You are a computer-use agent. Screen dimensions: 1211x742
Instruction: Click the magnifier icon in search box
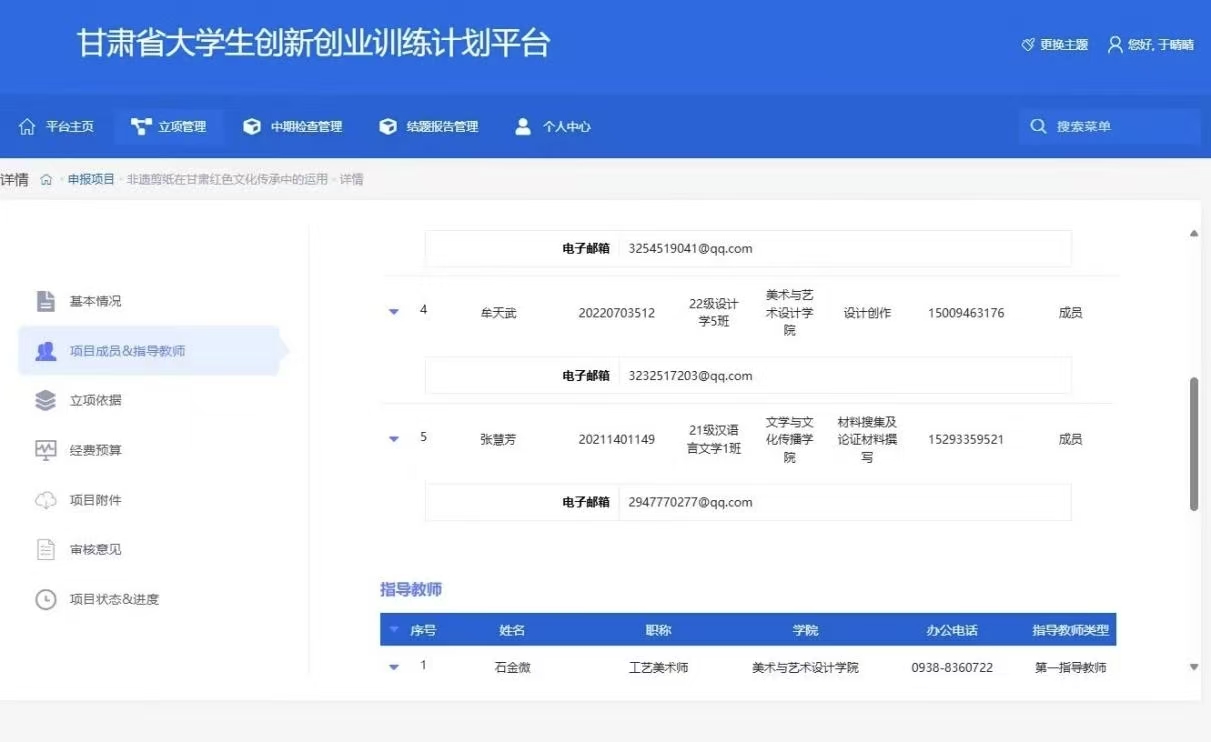pyautogui.click(x=1038, y=127)
